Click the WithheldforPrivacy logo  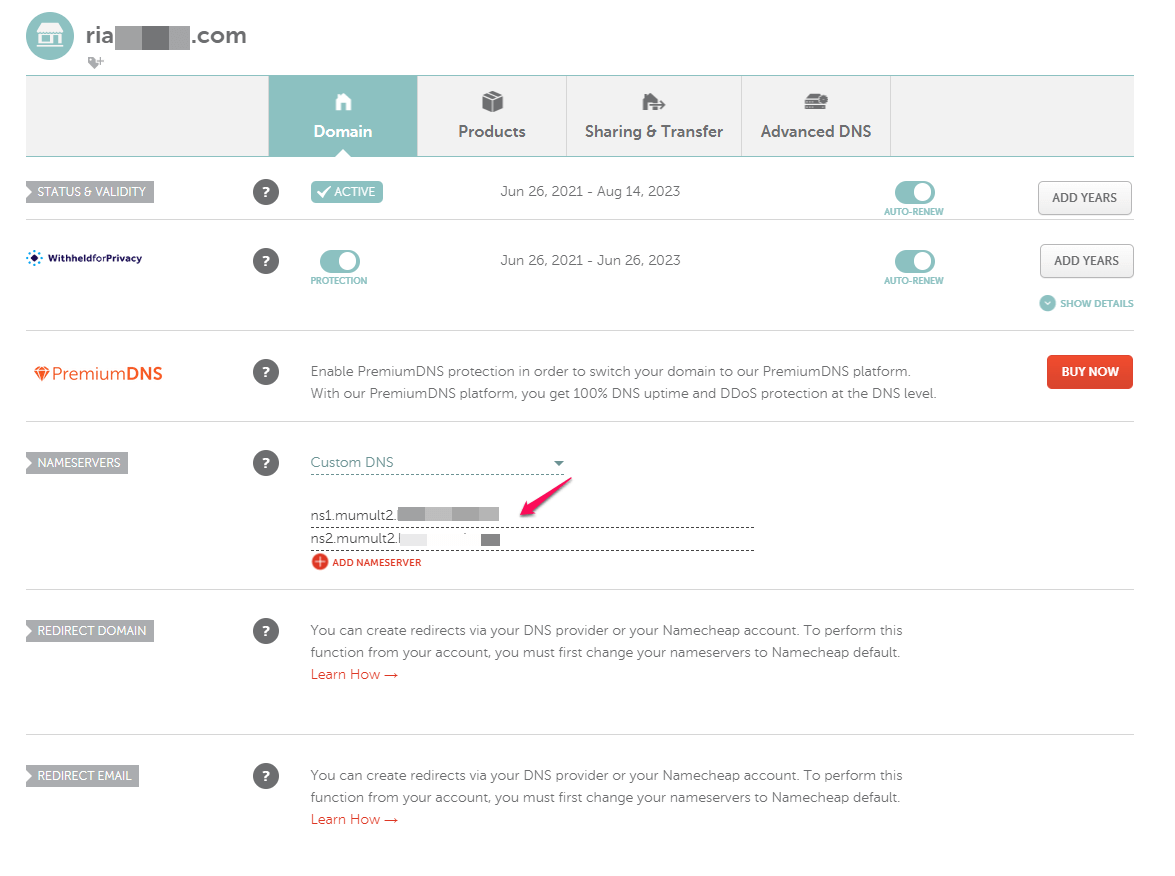coord(84,258)
